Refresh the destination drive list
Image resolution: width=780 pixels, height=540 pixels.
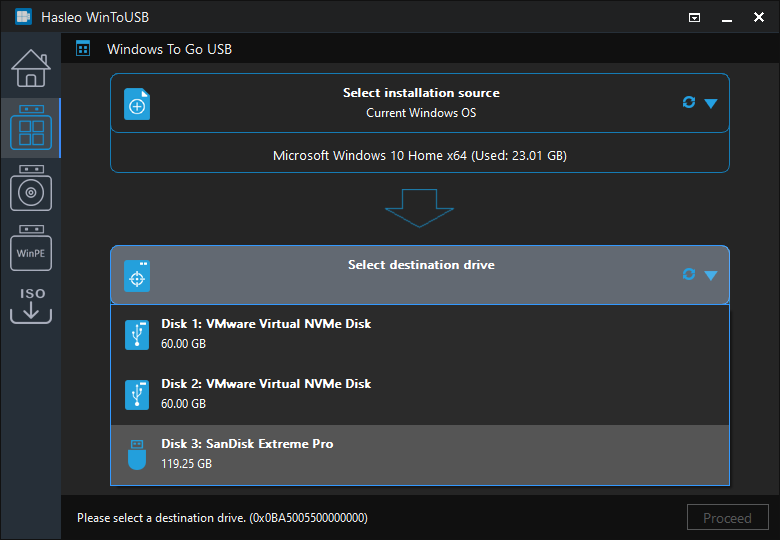click(x=688, y=274)
